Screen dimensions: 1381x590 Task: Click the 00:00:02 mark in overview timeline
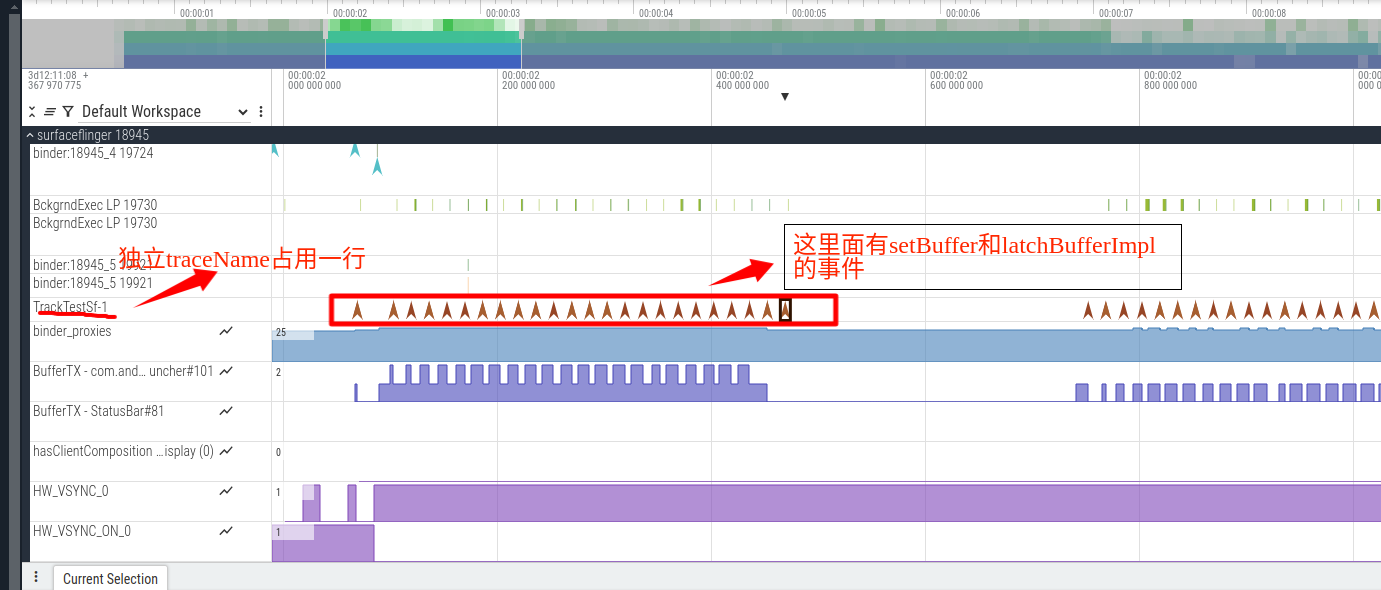(349, 13)
